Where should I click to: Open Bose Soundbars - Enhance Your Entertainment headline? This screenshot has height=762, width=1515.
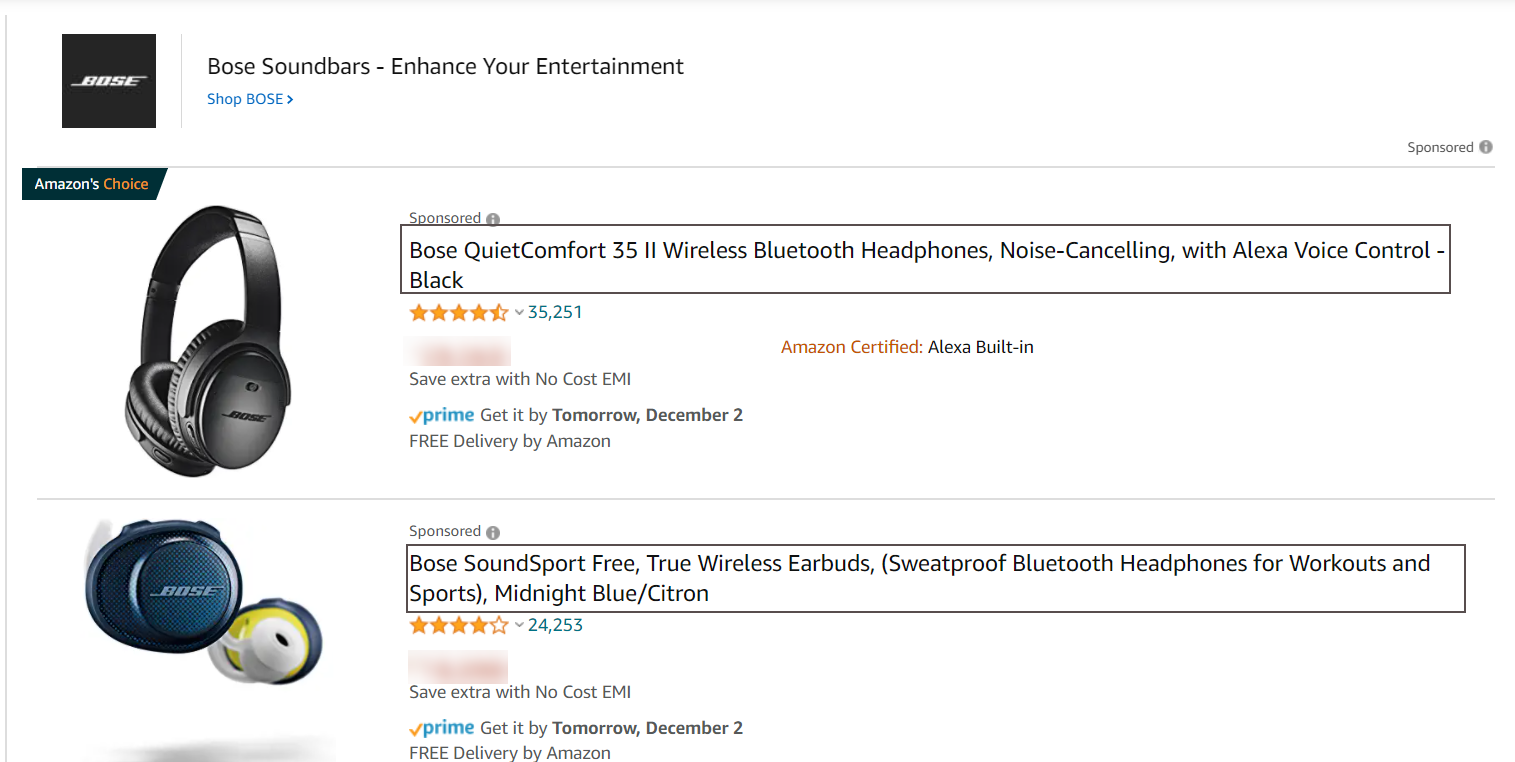tap(445, 66)
